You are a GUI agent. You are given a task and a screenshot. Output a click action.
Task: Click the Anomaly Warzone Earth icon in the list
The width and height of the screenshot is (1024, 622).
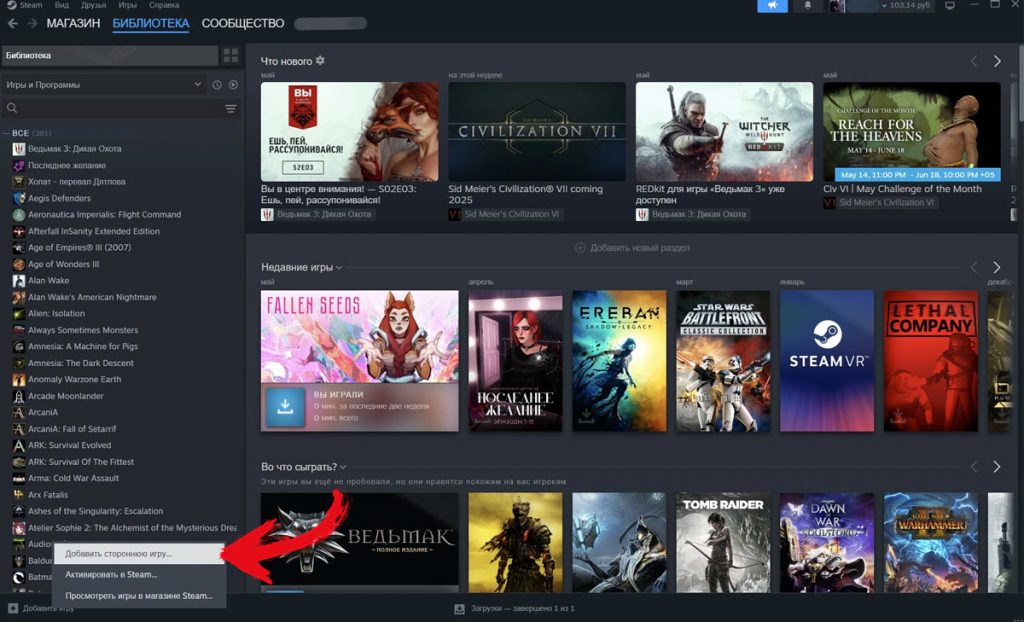[x=19, y=380]
